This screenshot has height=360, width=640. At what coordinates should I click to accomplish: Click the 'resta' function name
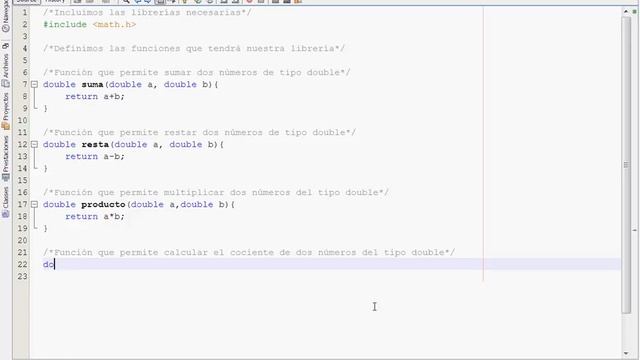point(95,144)
